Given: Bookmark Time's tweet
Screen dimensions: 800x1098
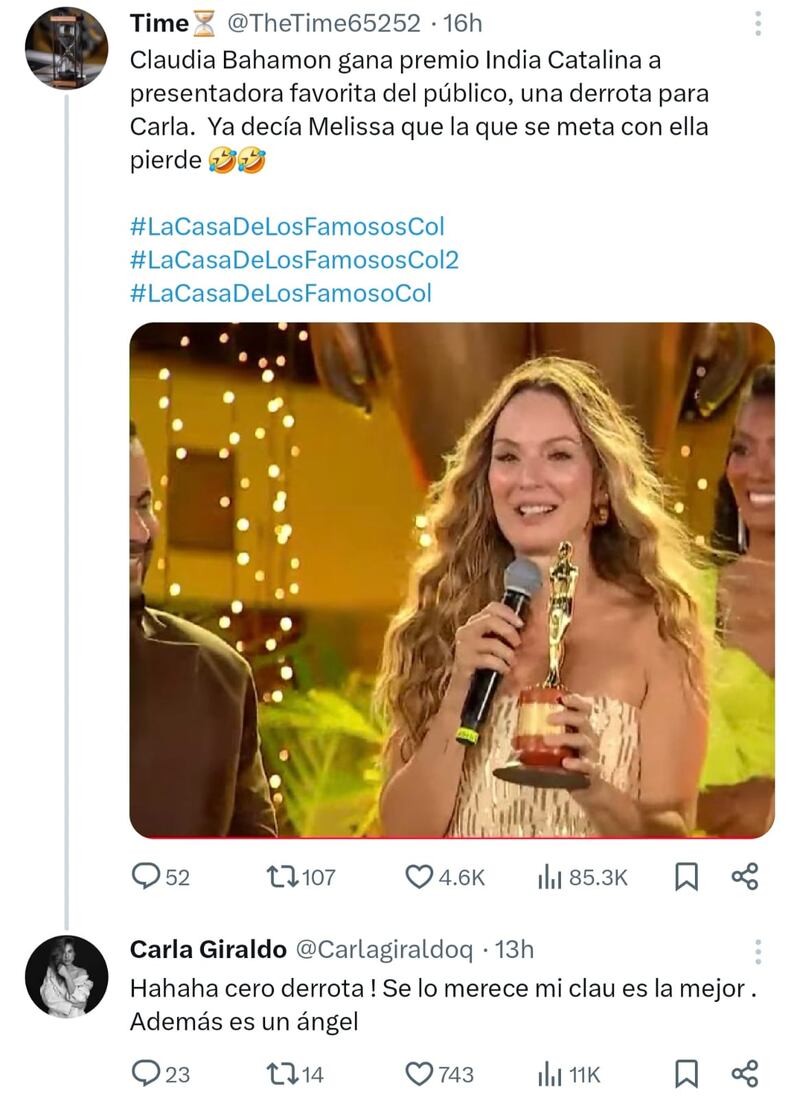Looking at the screenshot, I should 686,875.
